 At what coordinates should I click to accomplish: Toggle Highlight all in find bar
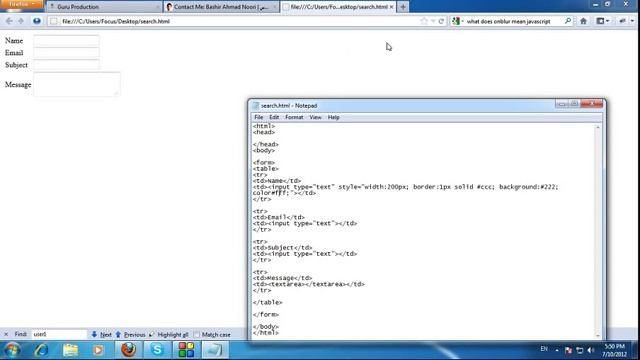point(169,334)
